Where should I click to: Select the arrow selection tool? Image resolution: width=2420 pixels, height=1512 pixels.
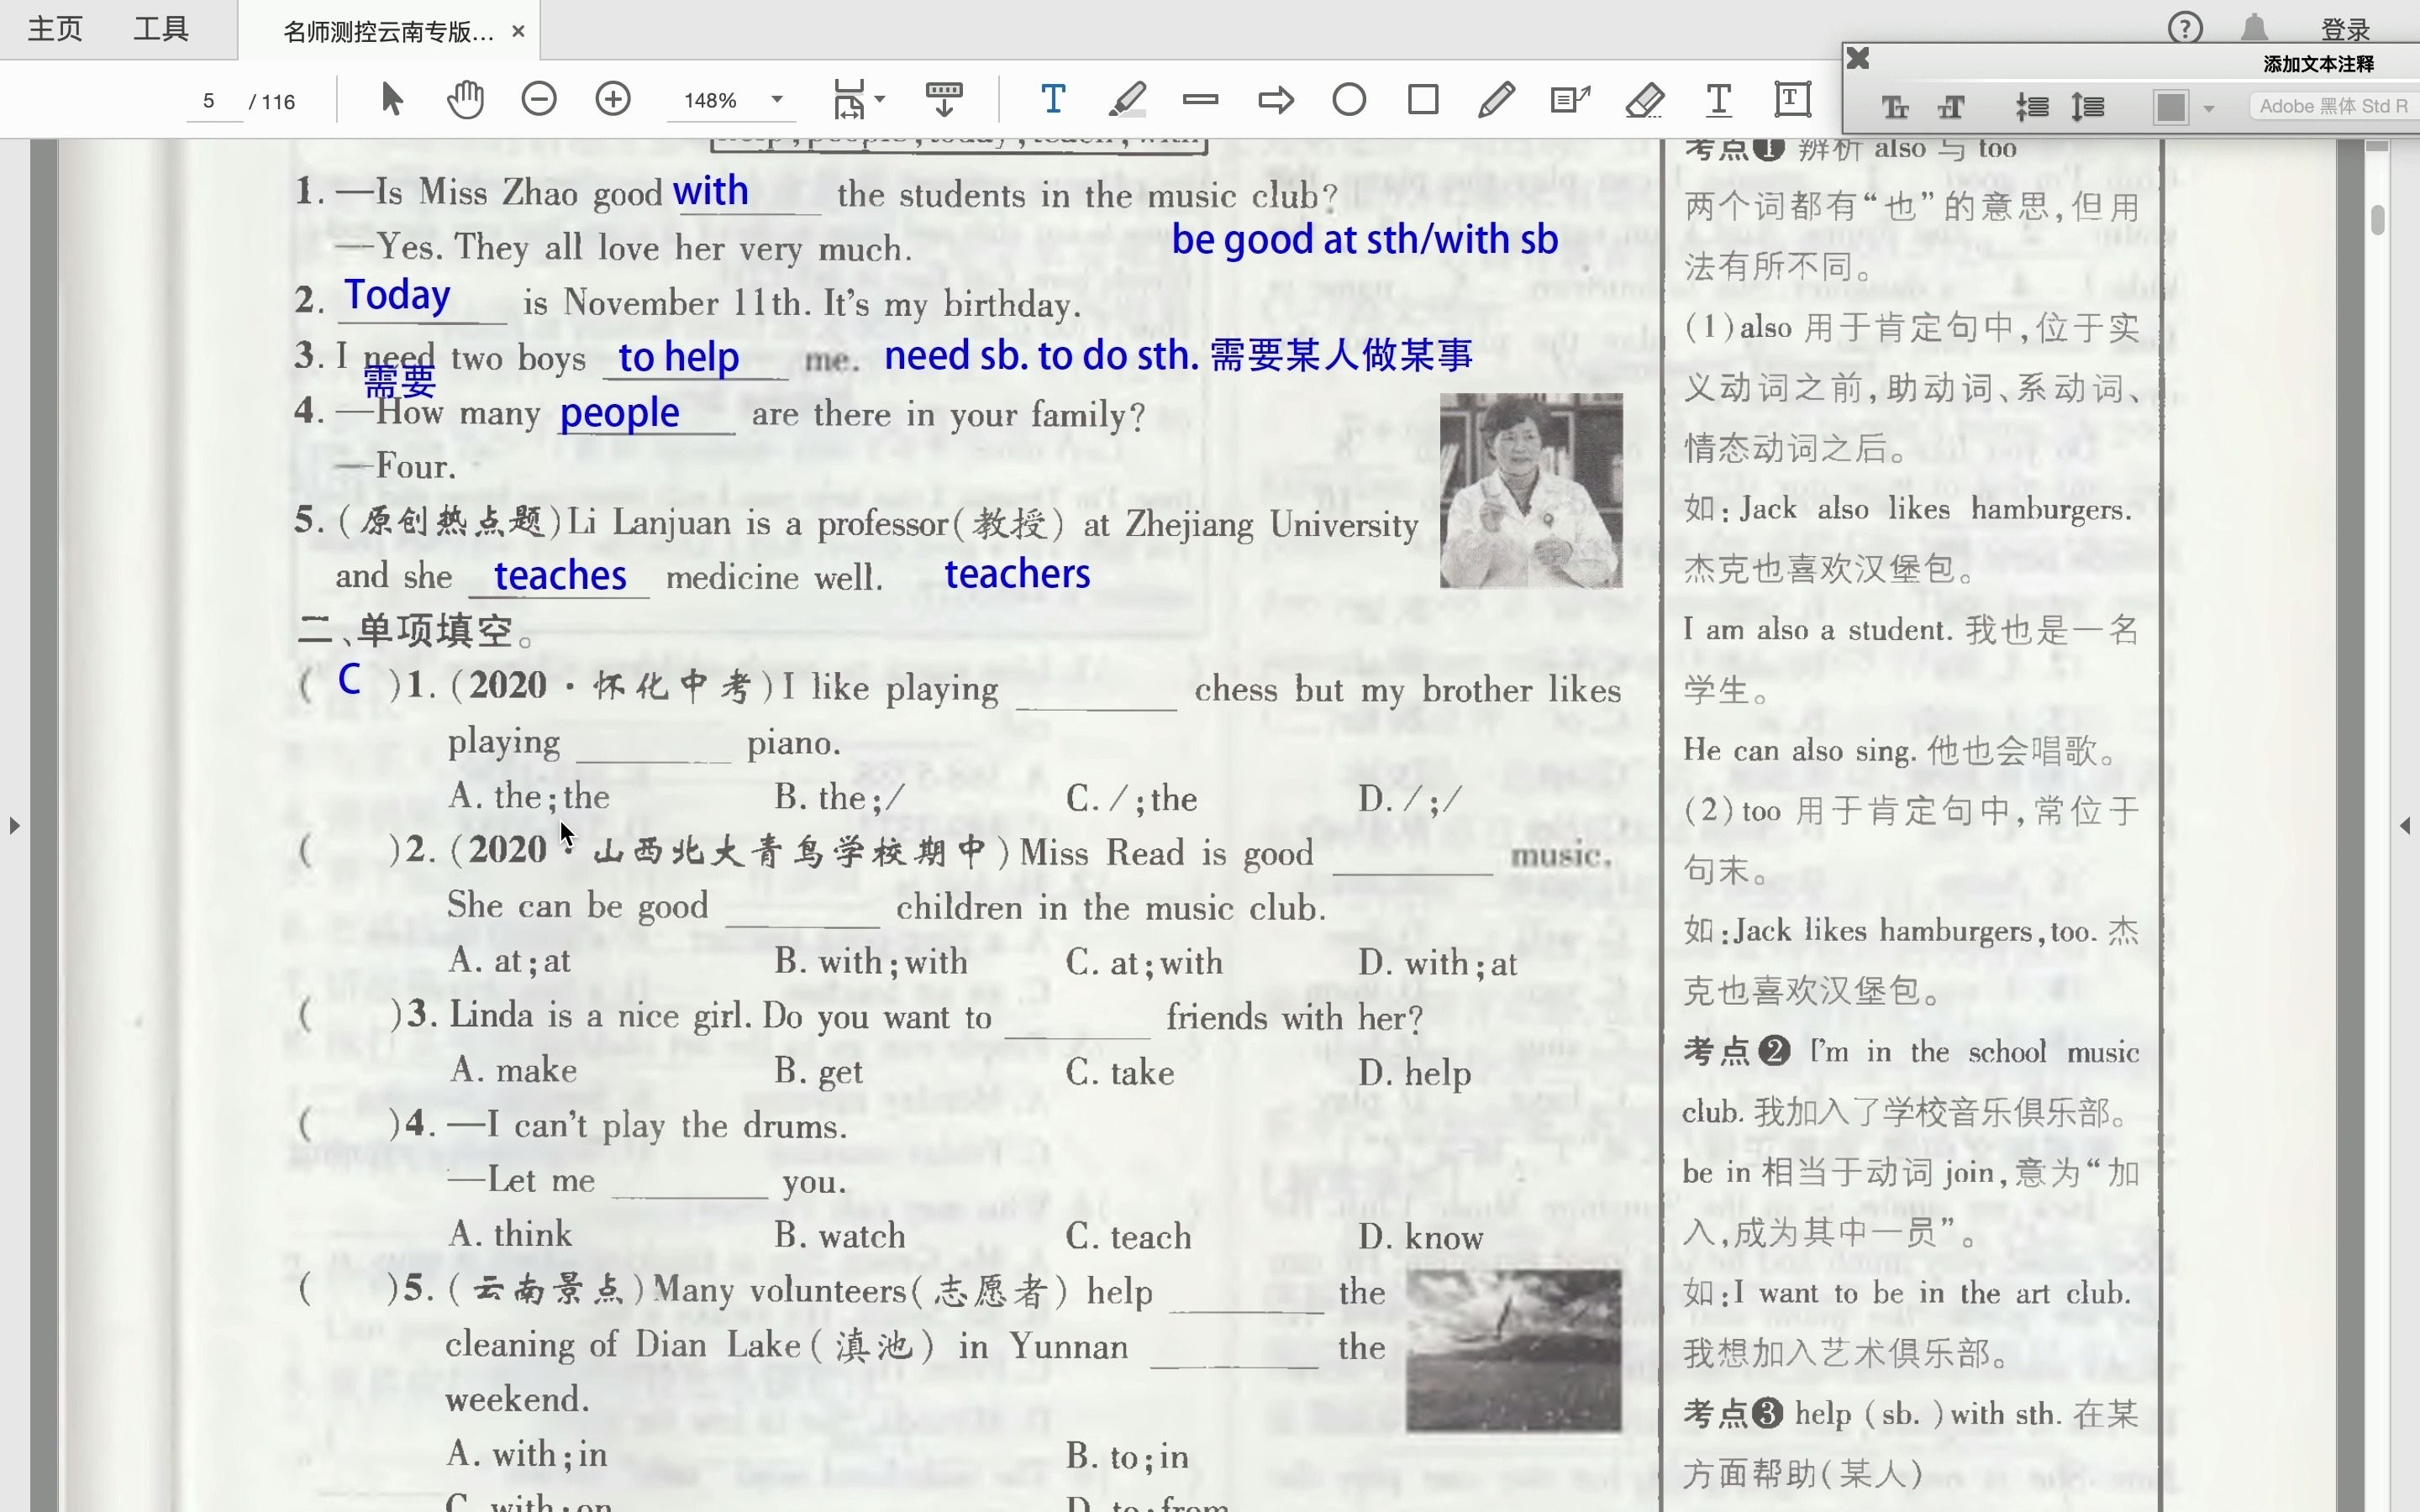point(392,100)
